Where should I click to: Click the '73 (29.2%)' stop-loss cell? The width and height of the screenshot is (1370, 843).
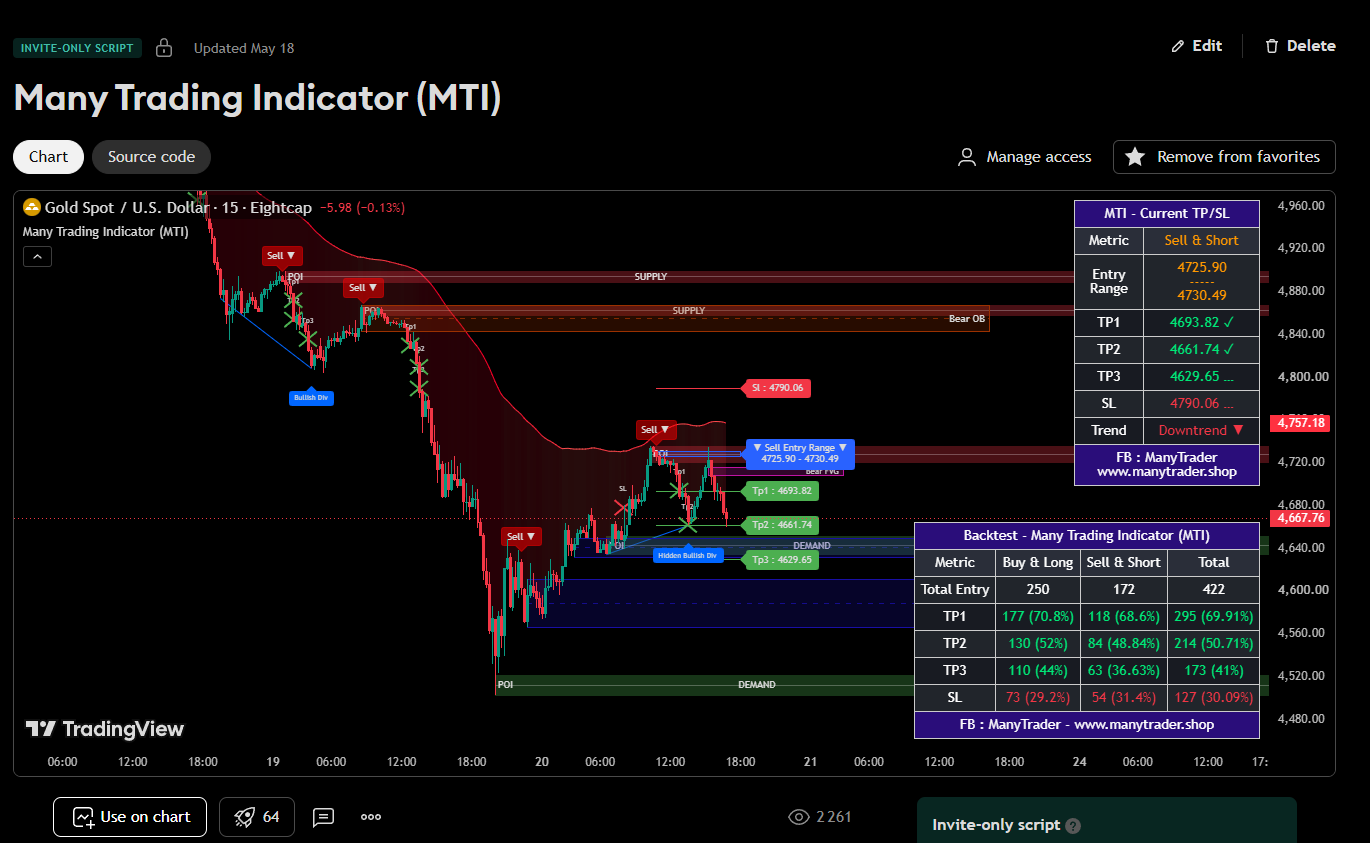point(1038,698)
